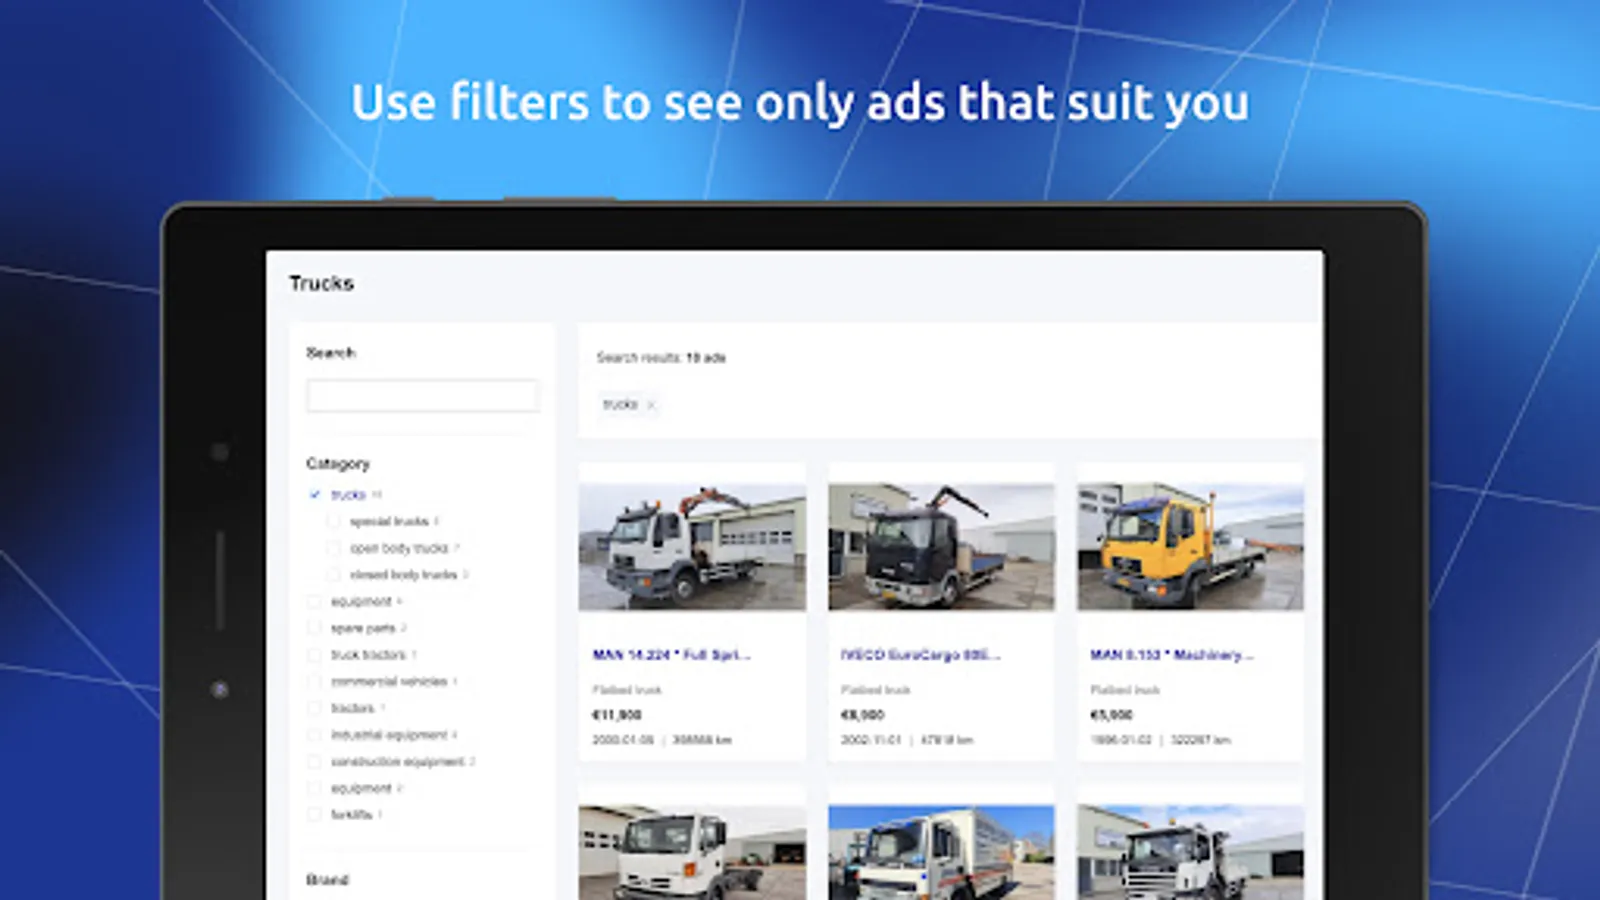Open the white cab-chassis truck photo

(x=692, y=852)
